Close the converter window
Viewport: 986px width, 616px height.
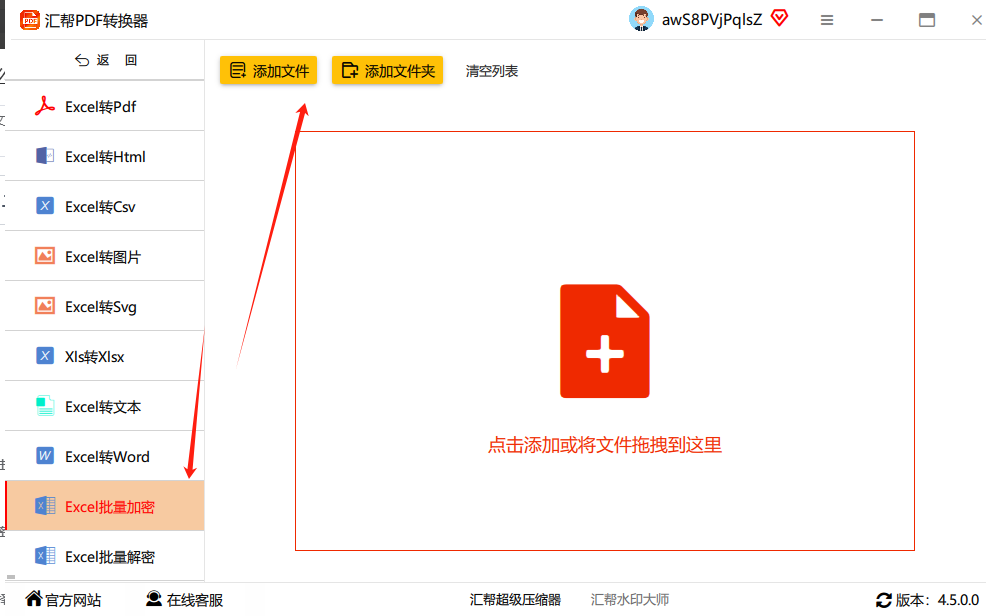(977, 20)
